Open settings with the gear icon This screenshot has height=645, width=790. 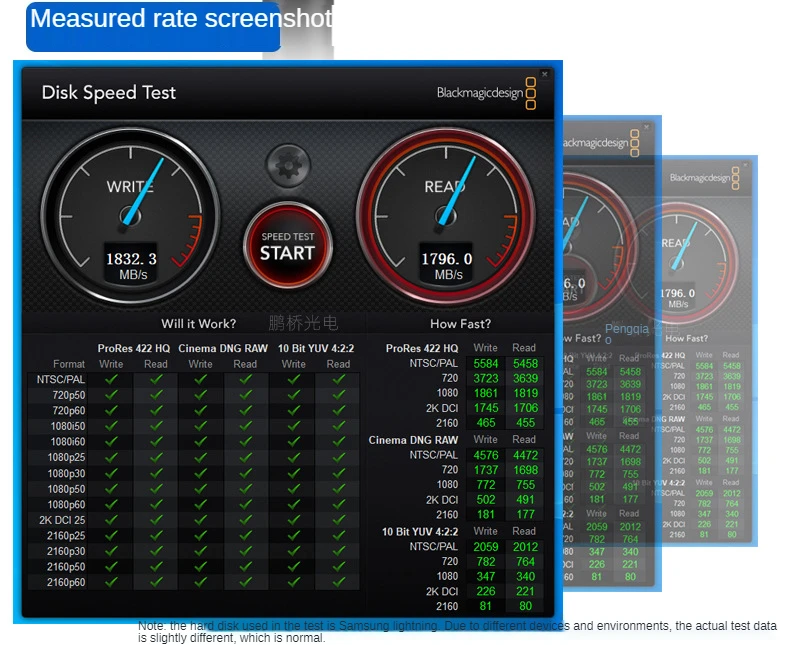pos(288,165)
